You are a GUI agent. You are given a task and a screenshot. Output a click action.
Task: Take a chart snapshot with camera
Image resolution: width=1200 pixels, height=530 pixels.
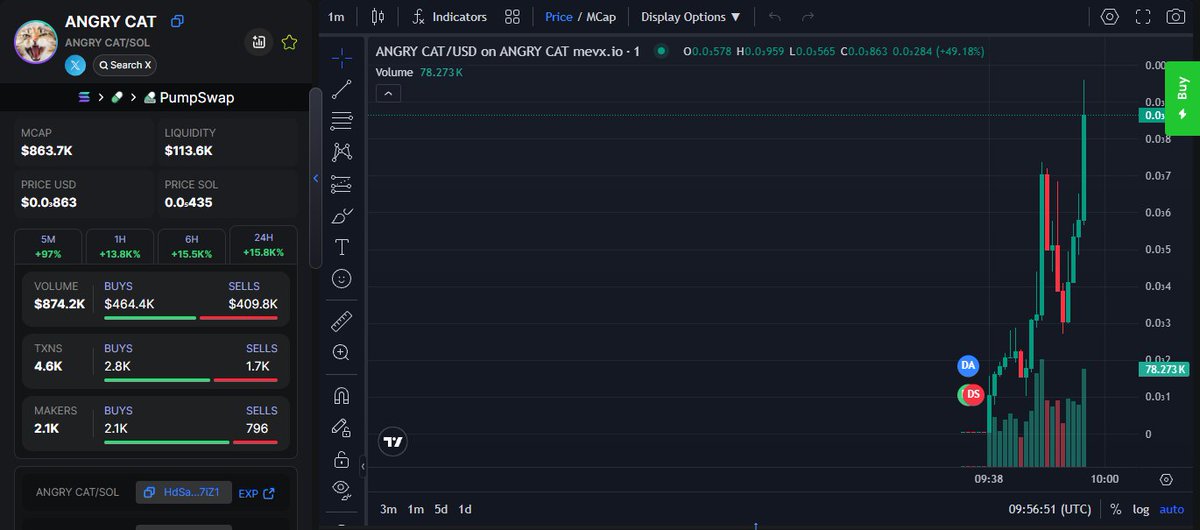click(1176, 17)
